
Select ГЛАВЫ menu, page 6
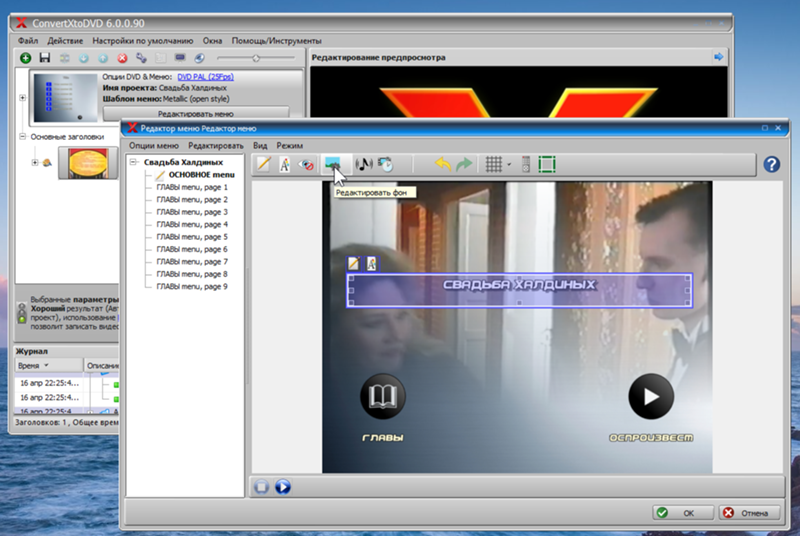[192, 249]
